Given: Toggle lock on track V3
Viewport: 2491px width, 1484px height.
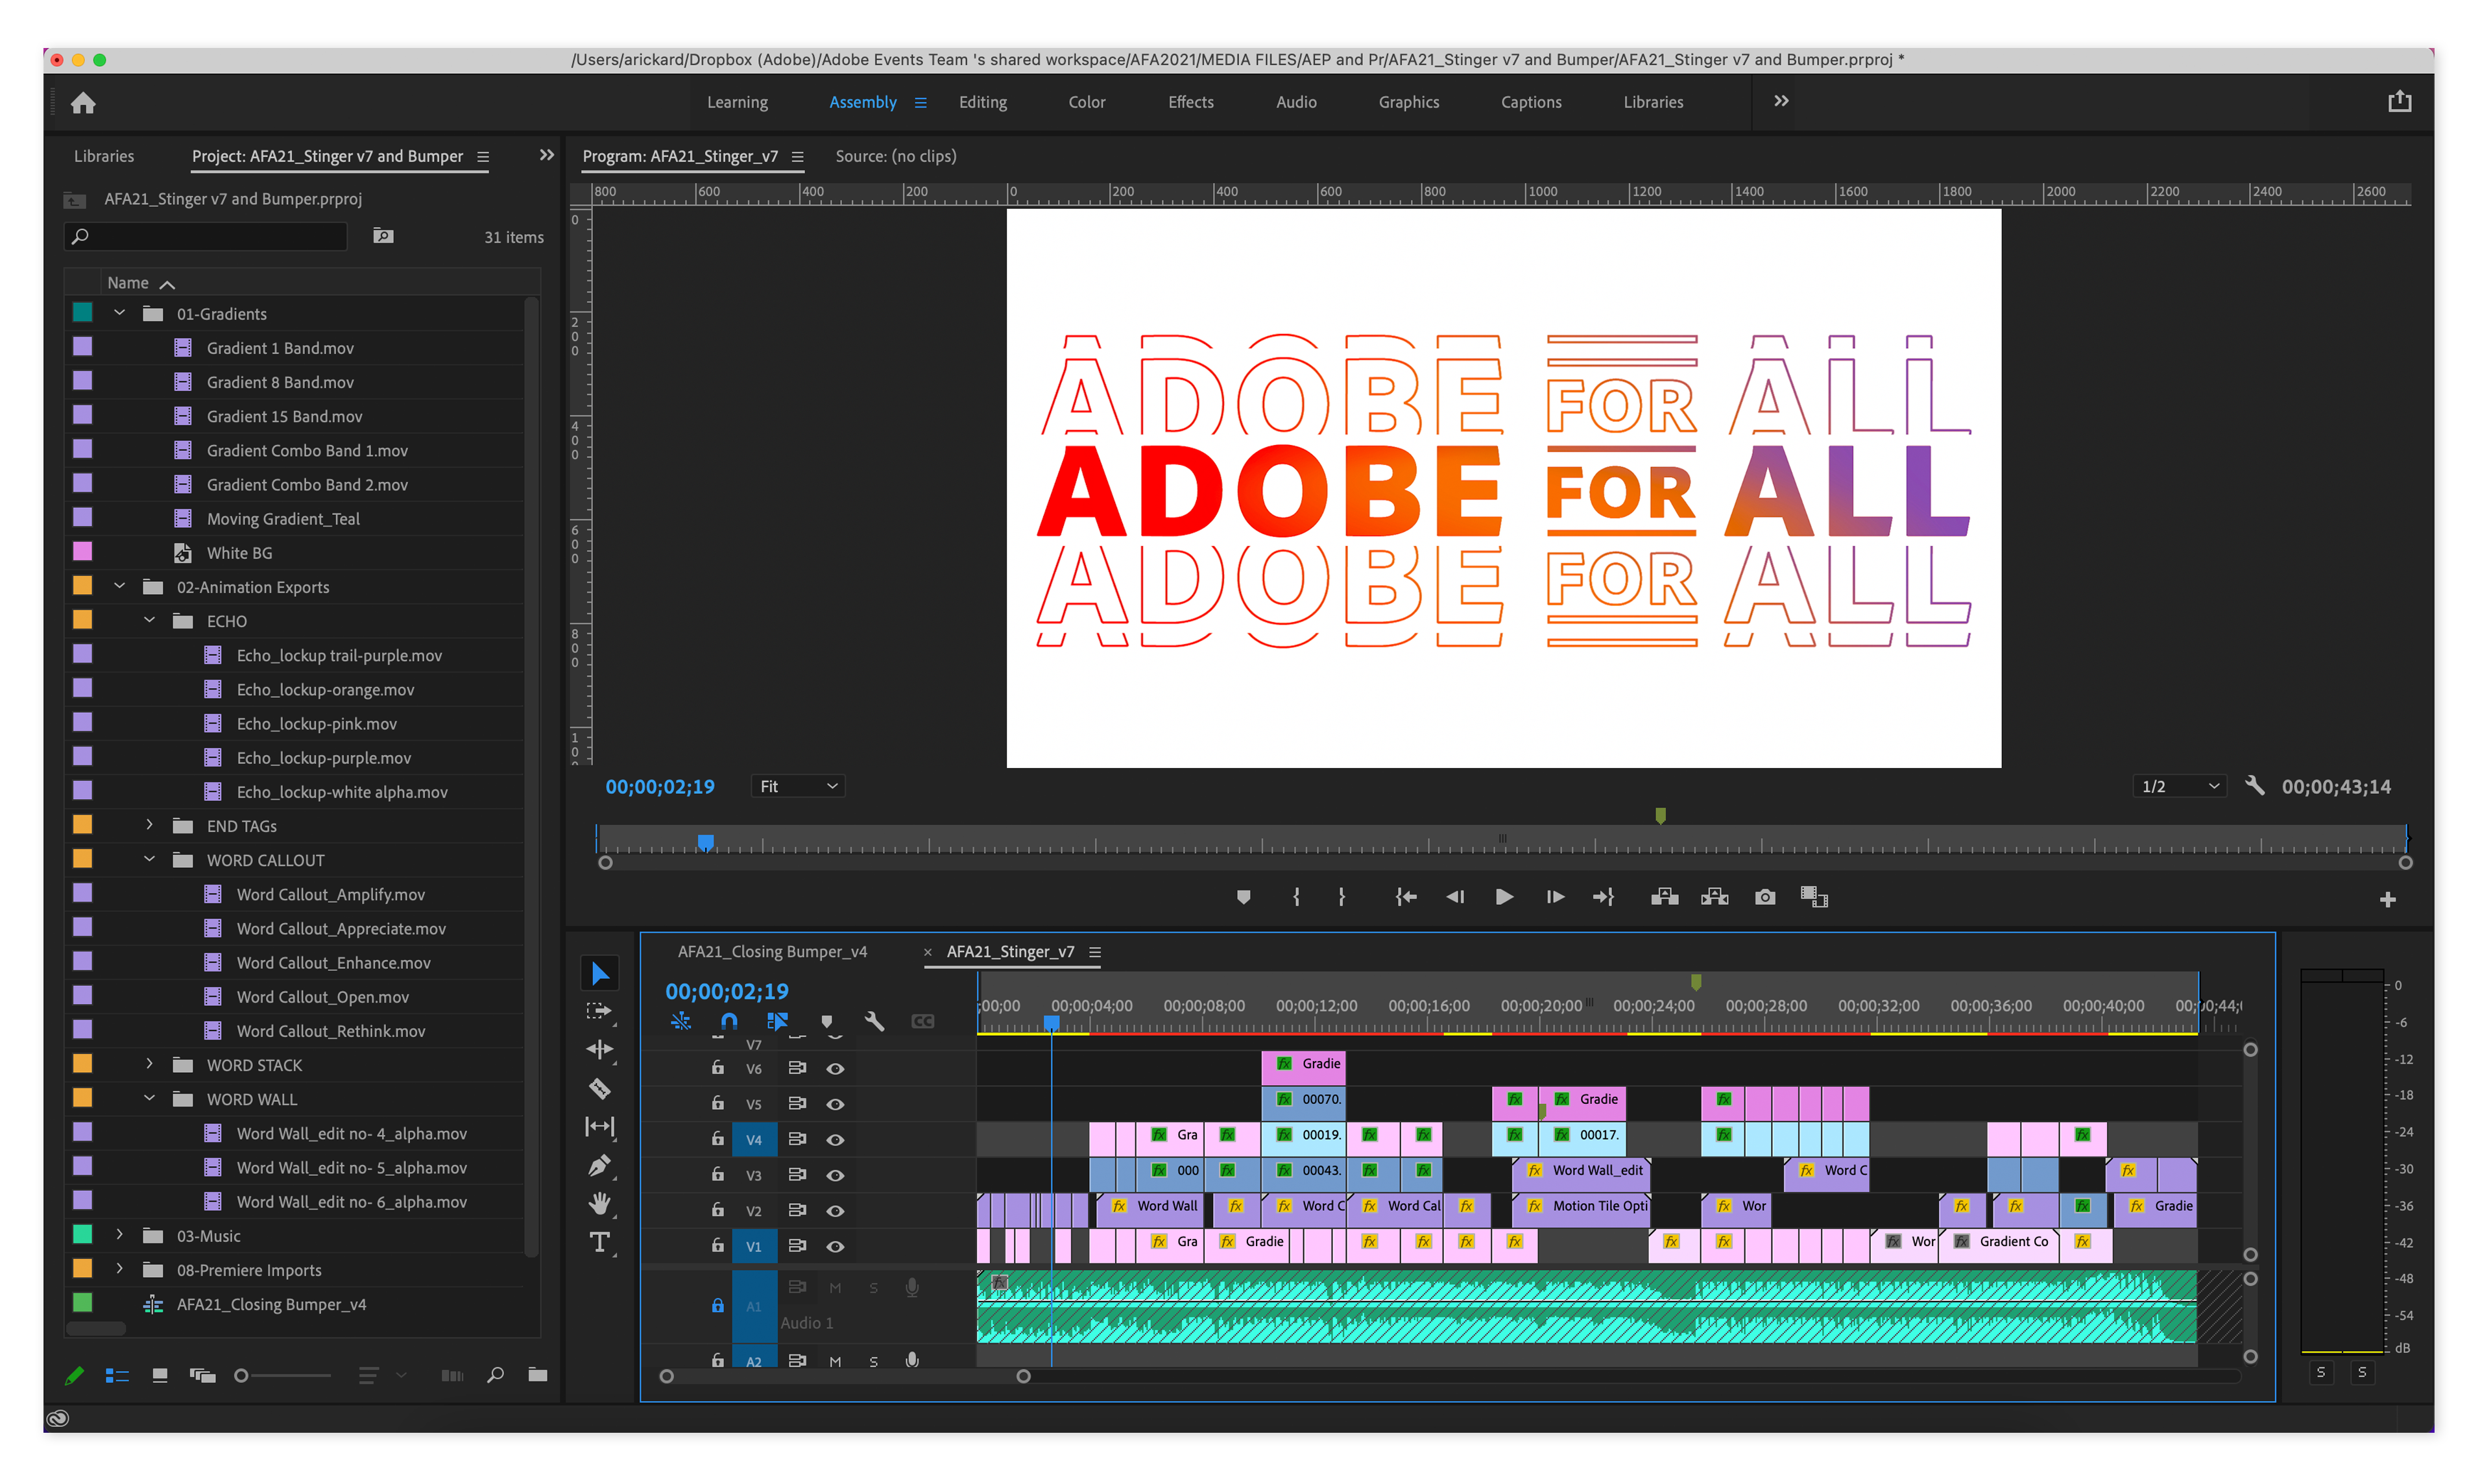Looking at the screenshot, I should [718, 1175].
